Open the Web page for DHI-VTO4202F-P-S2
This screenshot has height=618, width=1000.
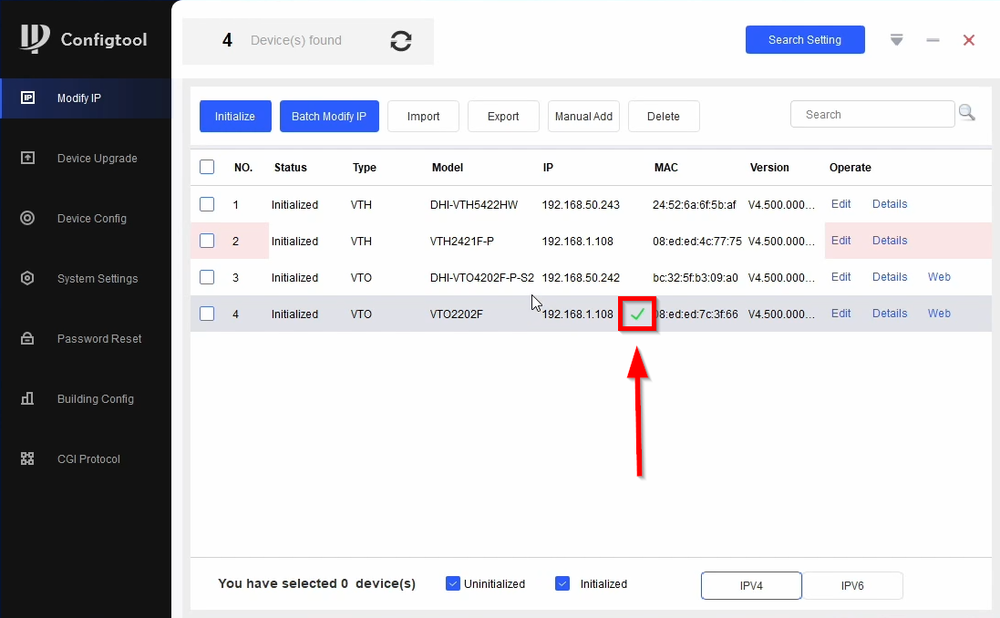[938, 277]
